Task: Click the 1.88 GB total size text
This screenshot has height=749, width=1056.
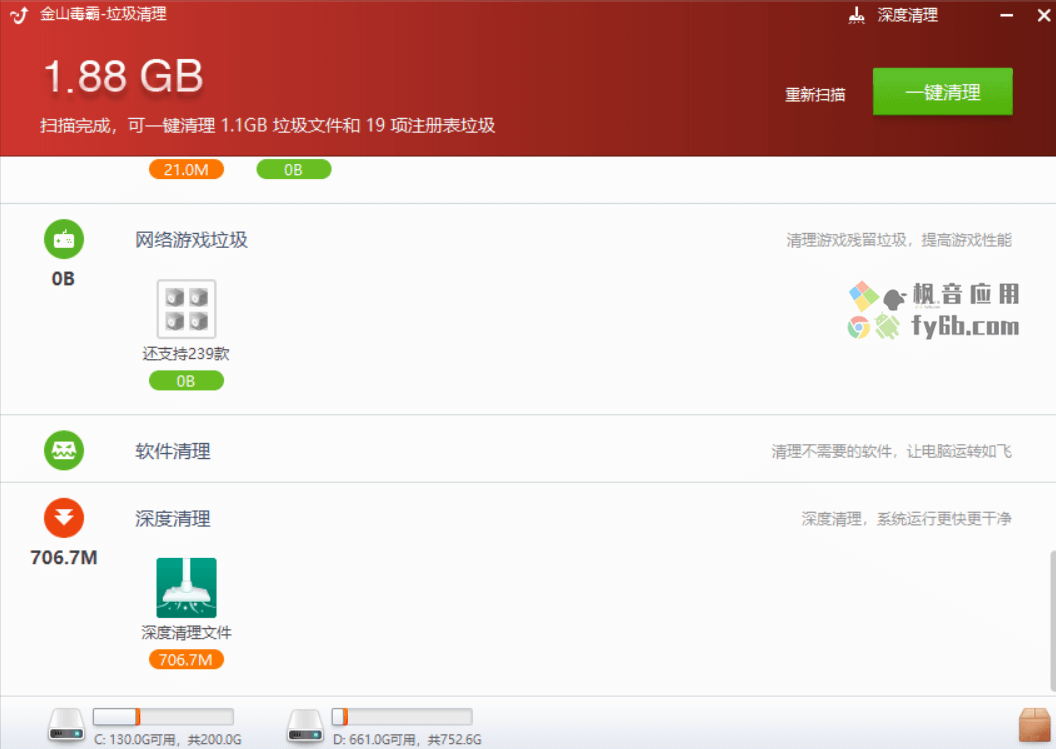Action: click(123, 75)
